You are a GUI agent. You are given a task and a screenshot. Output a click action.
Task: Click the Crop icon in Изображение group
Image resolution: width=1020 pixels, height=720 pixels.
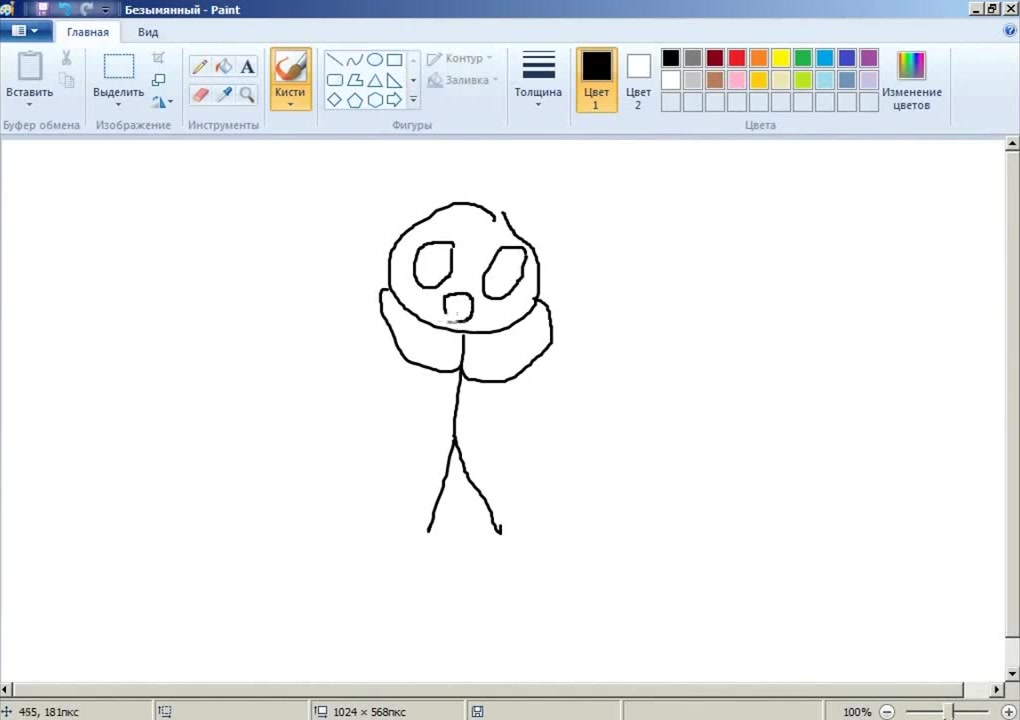(159, 59)
